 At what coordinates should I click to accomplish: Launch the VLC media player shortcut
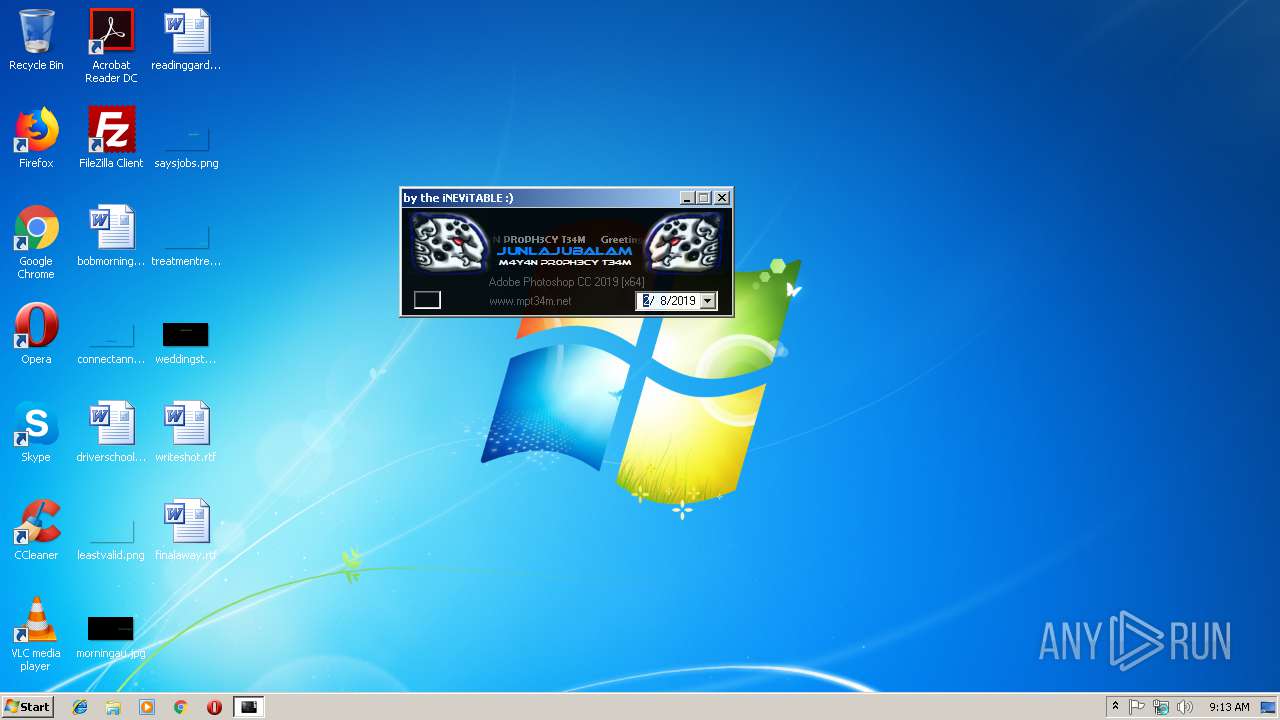tap(36, 635)
